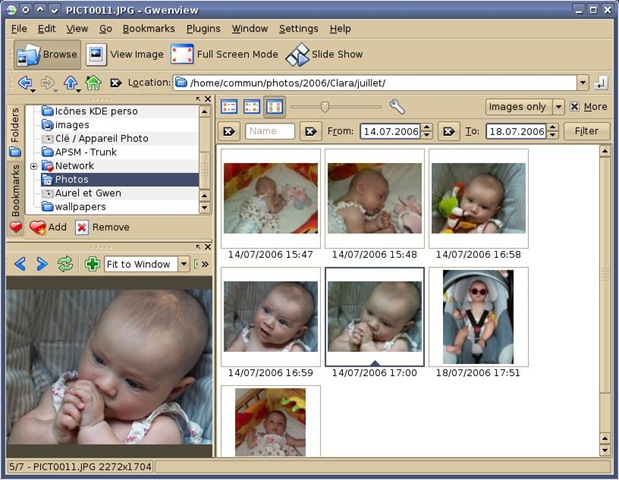The width and height of the screenshot is (619, 480).
Task: Open the Fit to Window zoom dropdown
Action: tap(182, 264)
